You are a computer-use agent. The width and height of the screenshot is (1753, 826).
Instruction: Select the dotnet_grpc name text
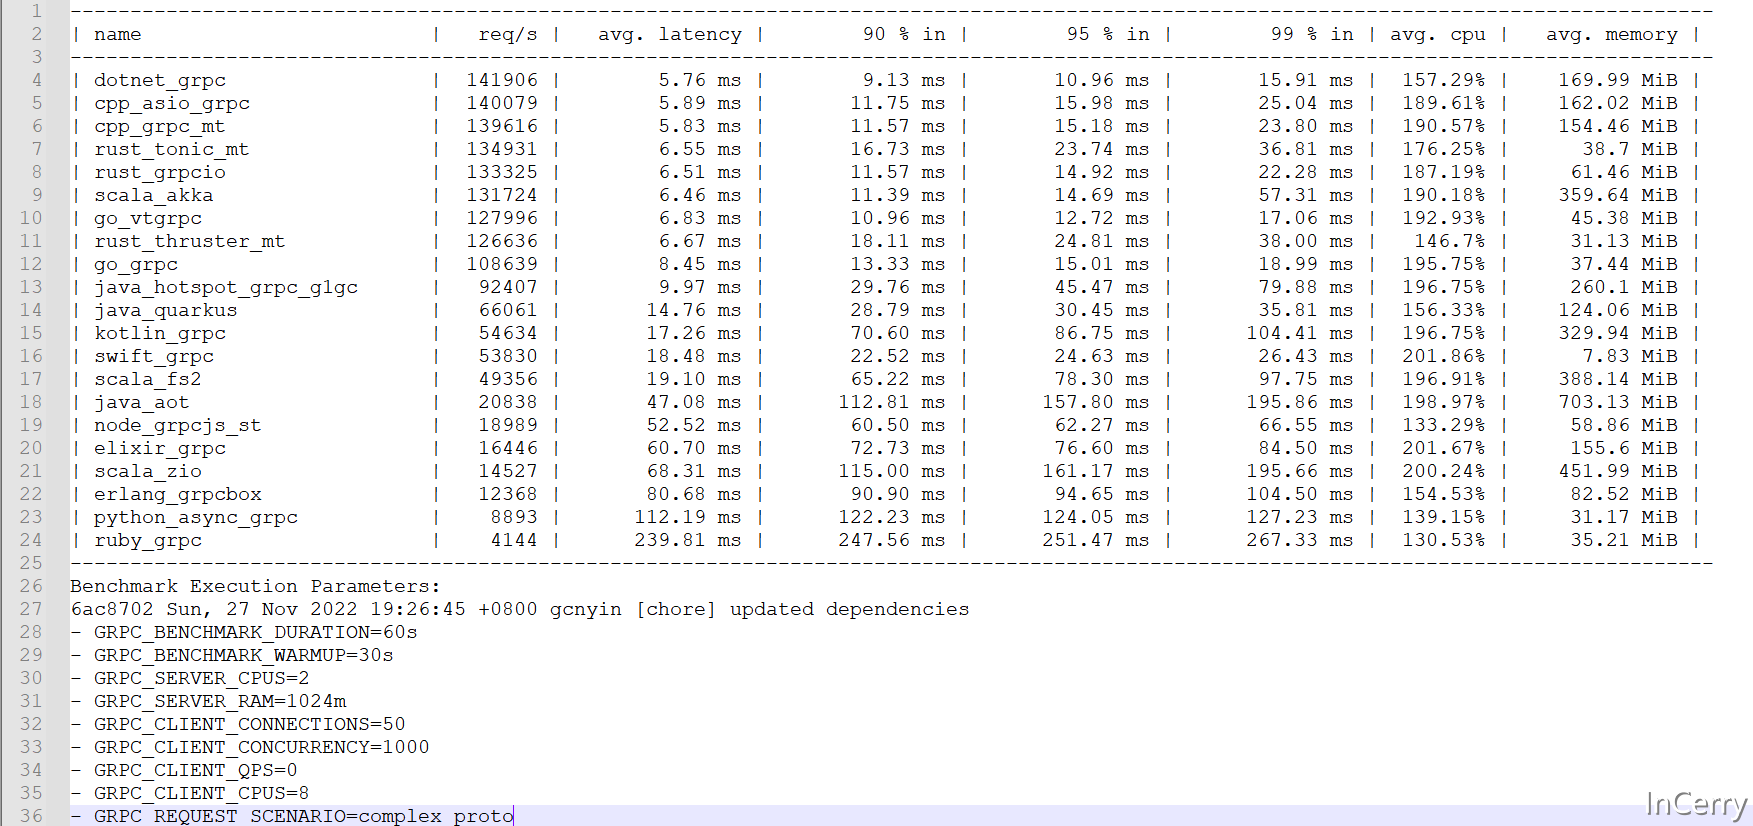pos(160,80)
